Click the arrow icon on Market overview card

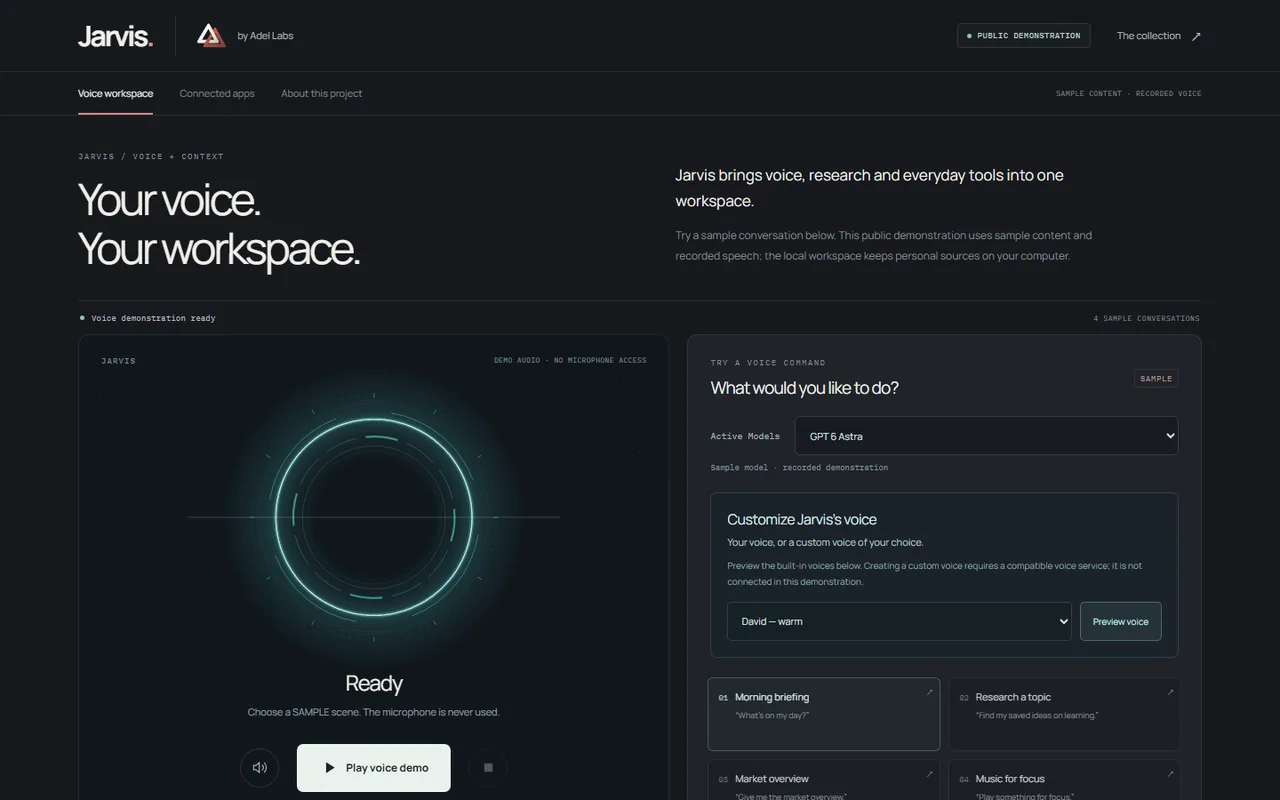(929, 774)
